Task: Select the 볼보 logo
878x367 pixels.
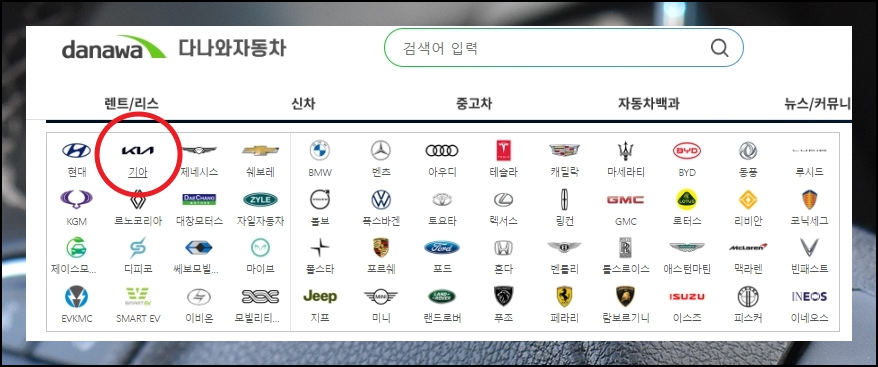Action: (320, 199)
